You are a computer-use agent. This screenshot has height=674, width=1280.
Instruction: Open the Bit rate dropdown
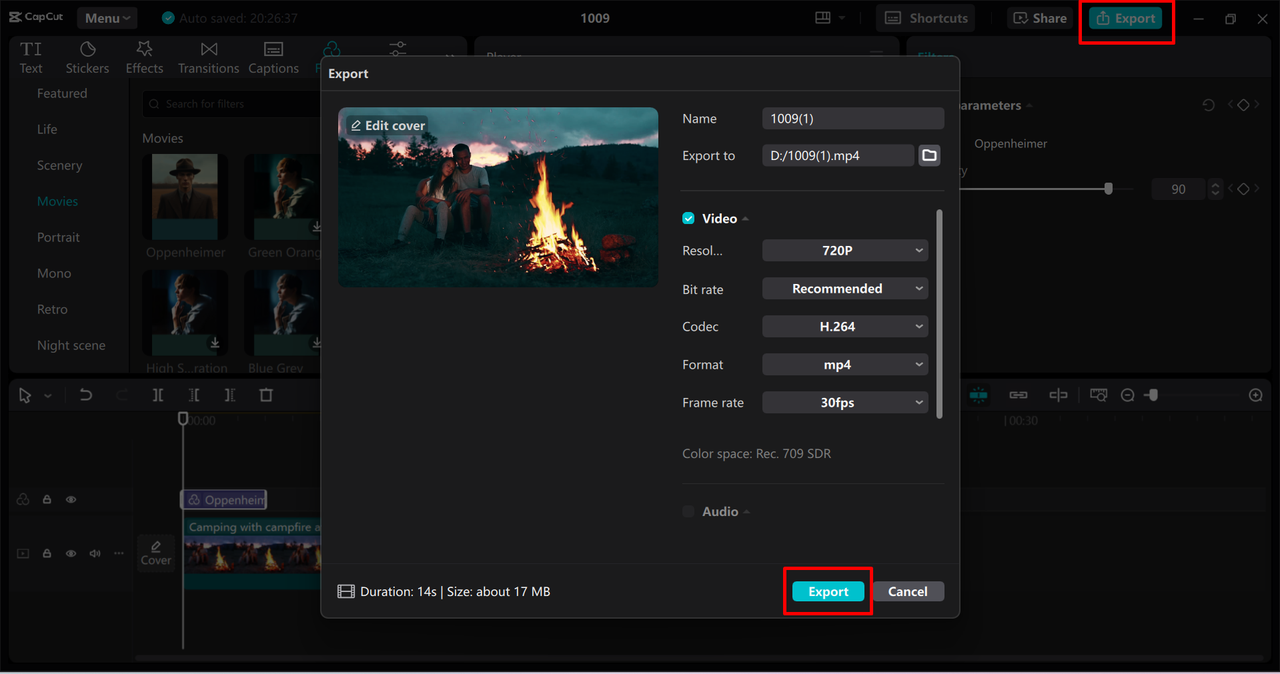(845, 288)
